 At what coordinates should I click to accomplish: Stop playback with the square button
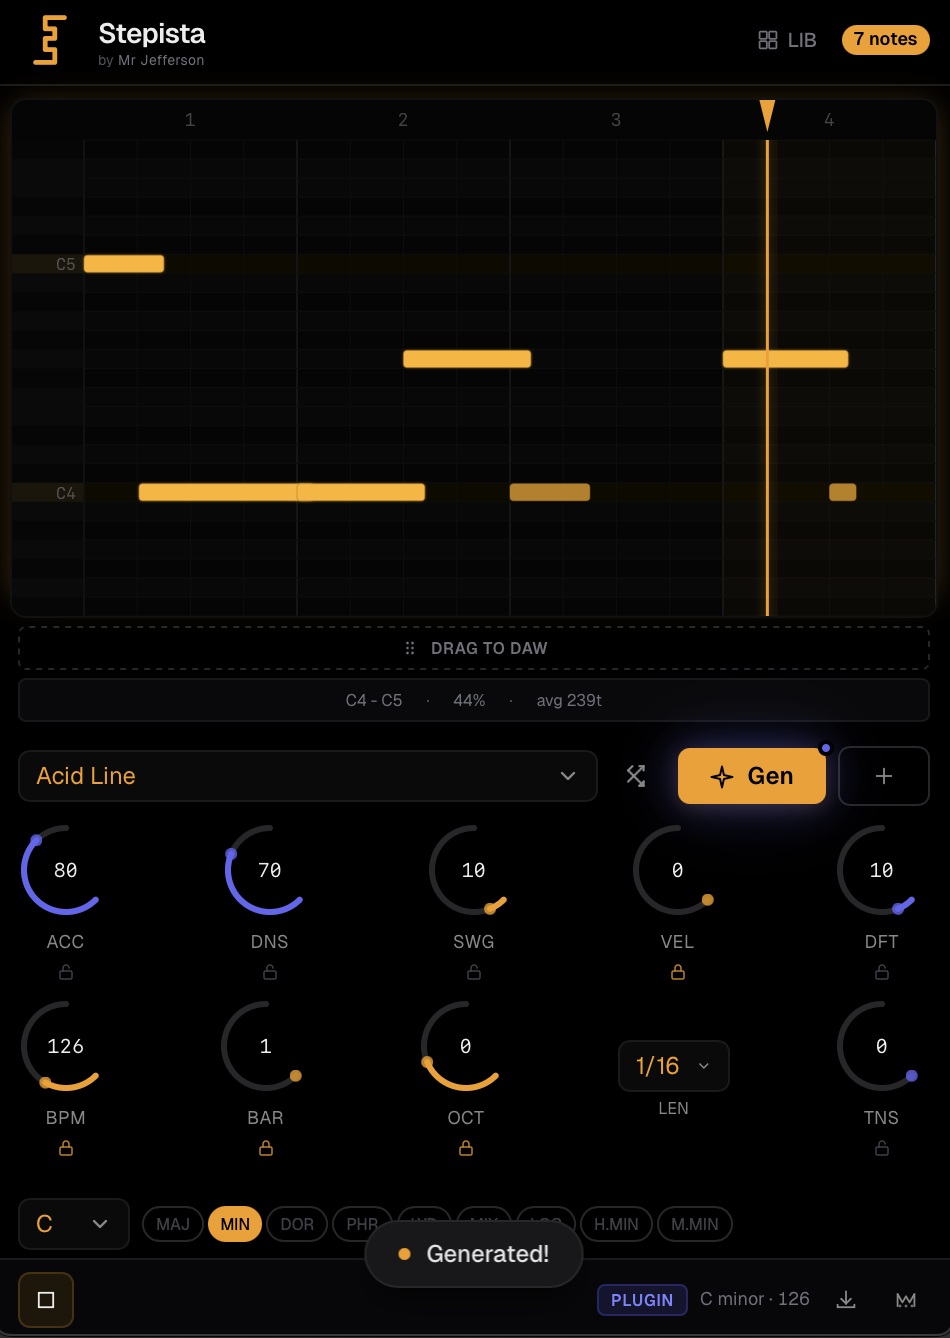46,1300
